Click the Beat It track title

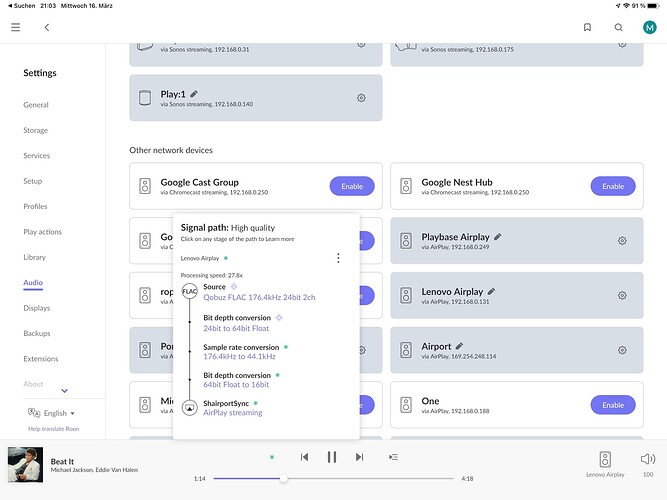coord(62,462)
